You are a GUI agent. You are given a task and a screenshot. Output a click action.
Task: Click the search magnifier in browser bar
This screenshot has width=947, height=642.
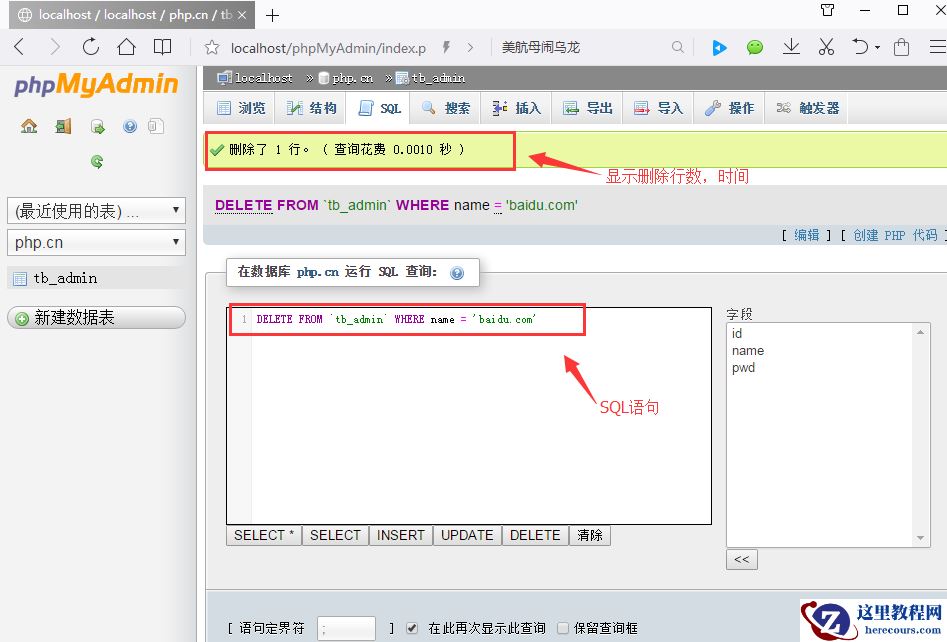[x=678, y=47]
